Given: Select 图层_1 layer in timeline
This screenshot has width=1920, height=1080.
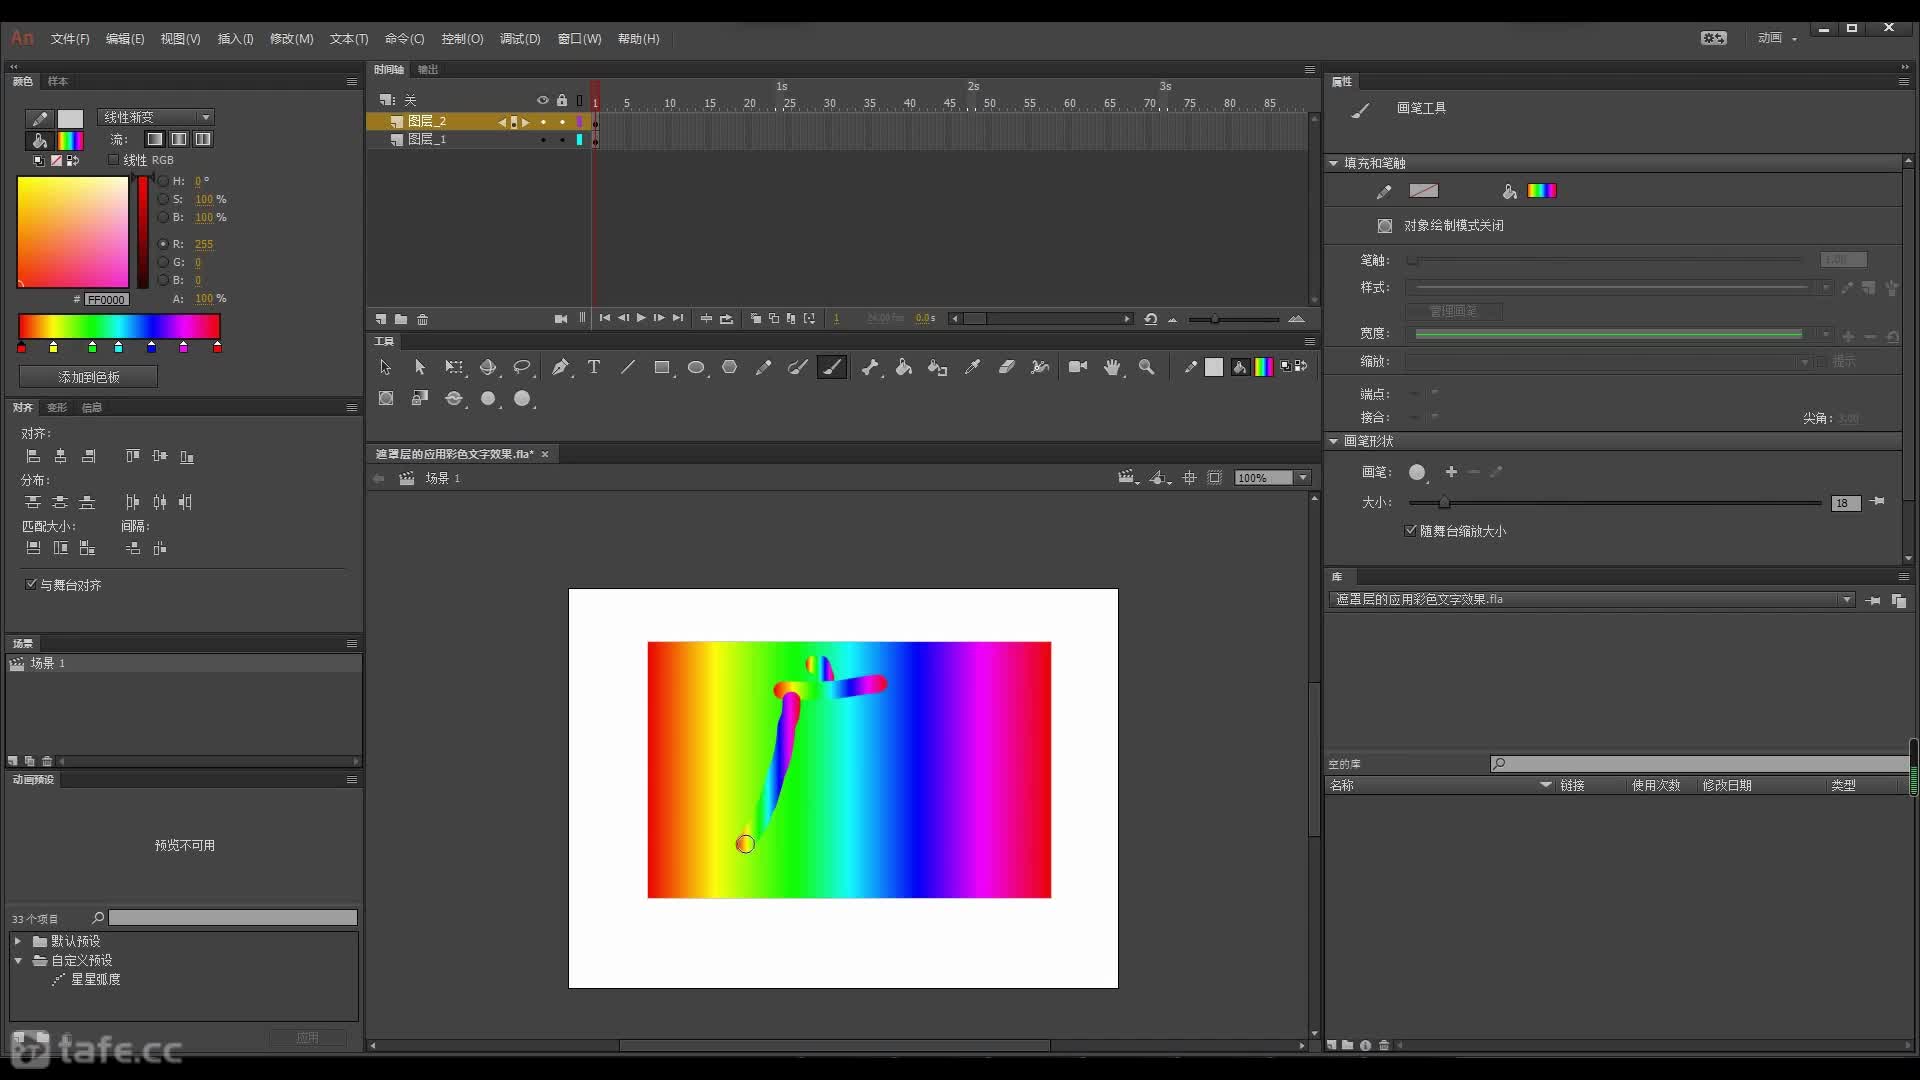Looking at the screenshot, I should pos(427,139).
